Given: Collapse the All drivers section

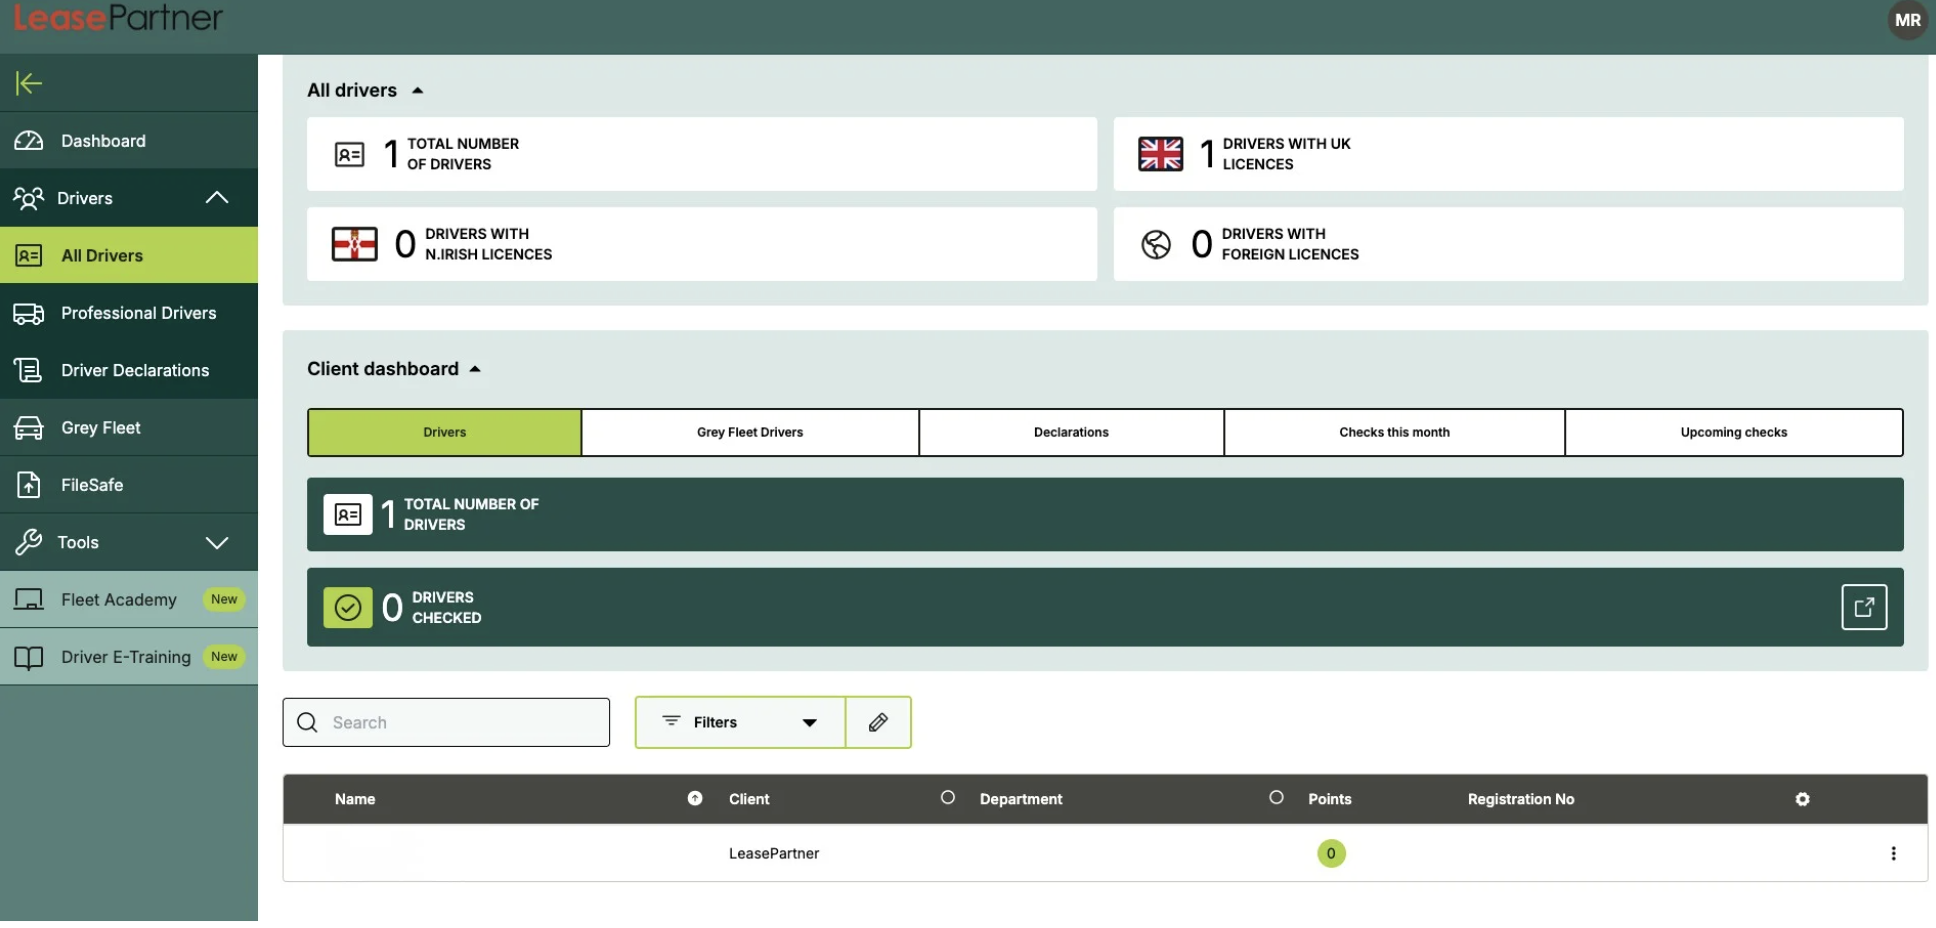Looking at the screenshot, I should (x=418, y=90).
